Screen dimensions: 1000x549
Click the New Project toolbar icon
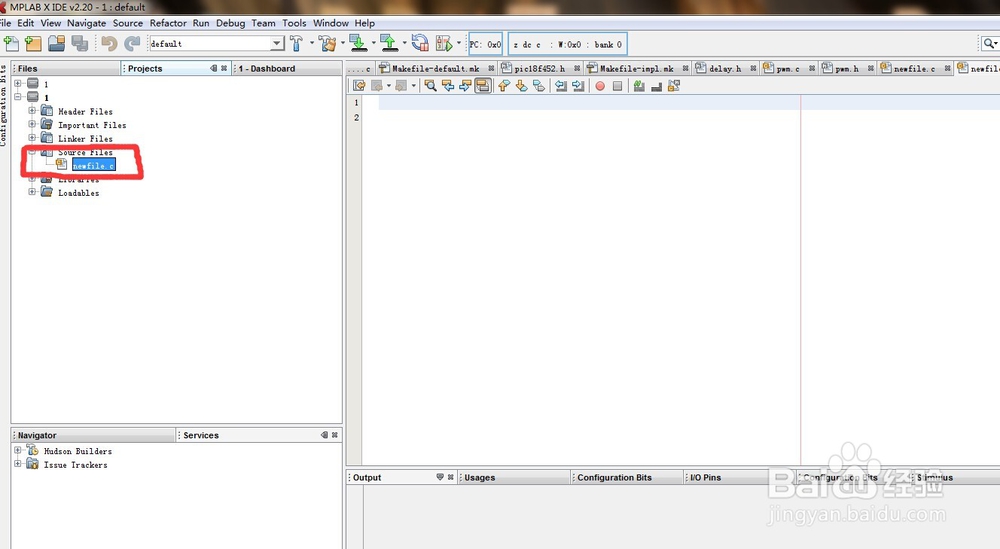click(x=33, y=43)
